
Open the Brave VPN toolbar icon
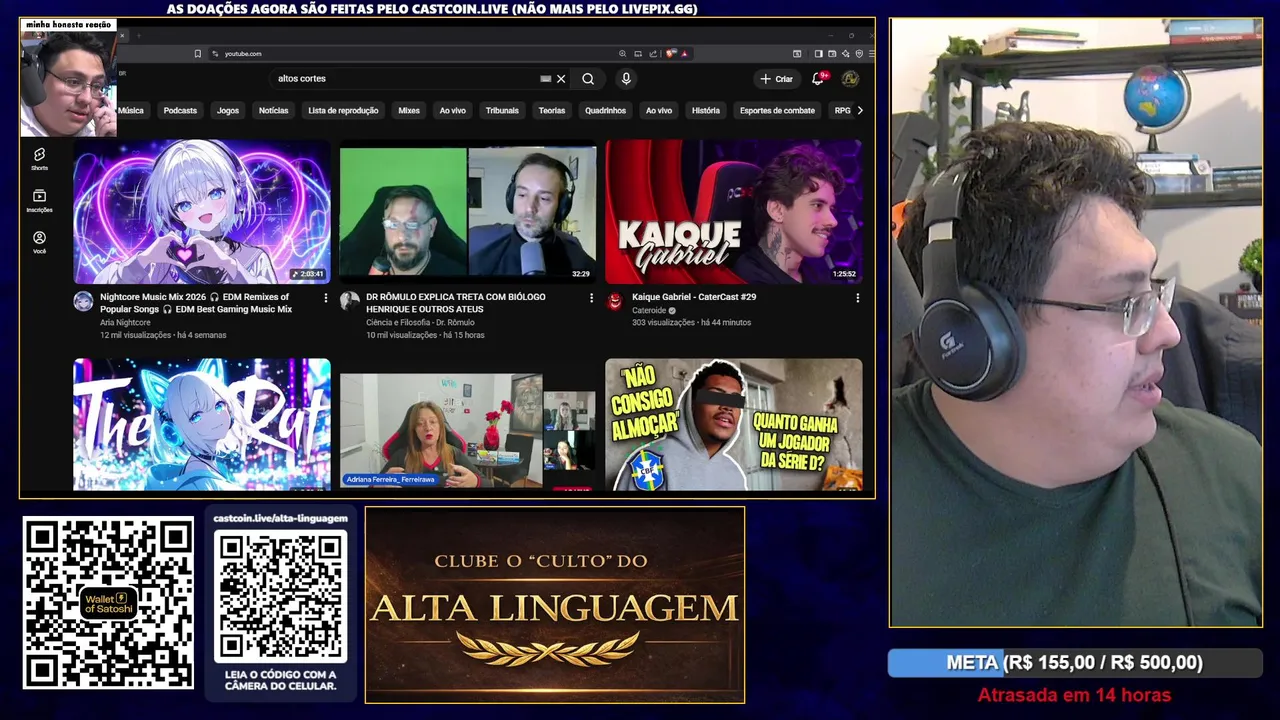point(859,54)
